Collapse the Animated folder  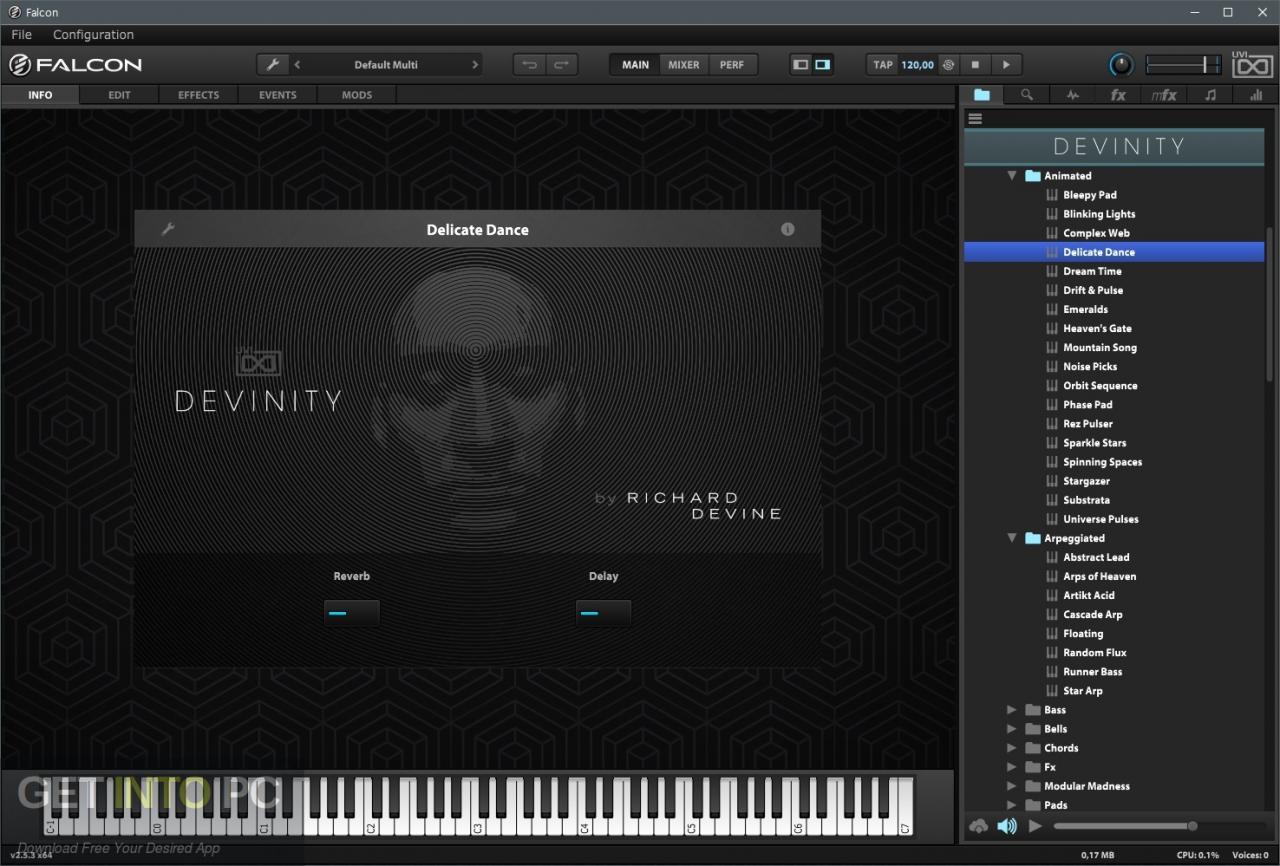[x=1012, y=176]
